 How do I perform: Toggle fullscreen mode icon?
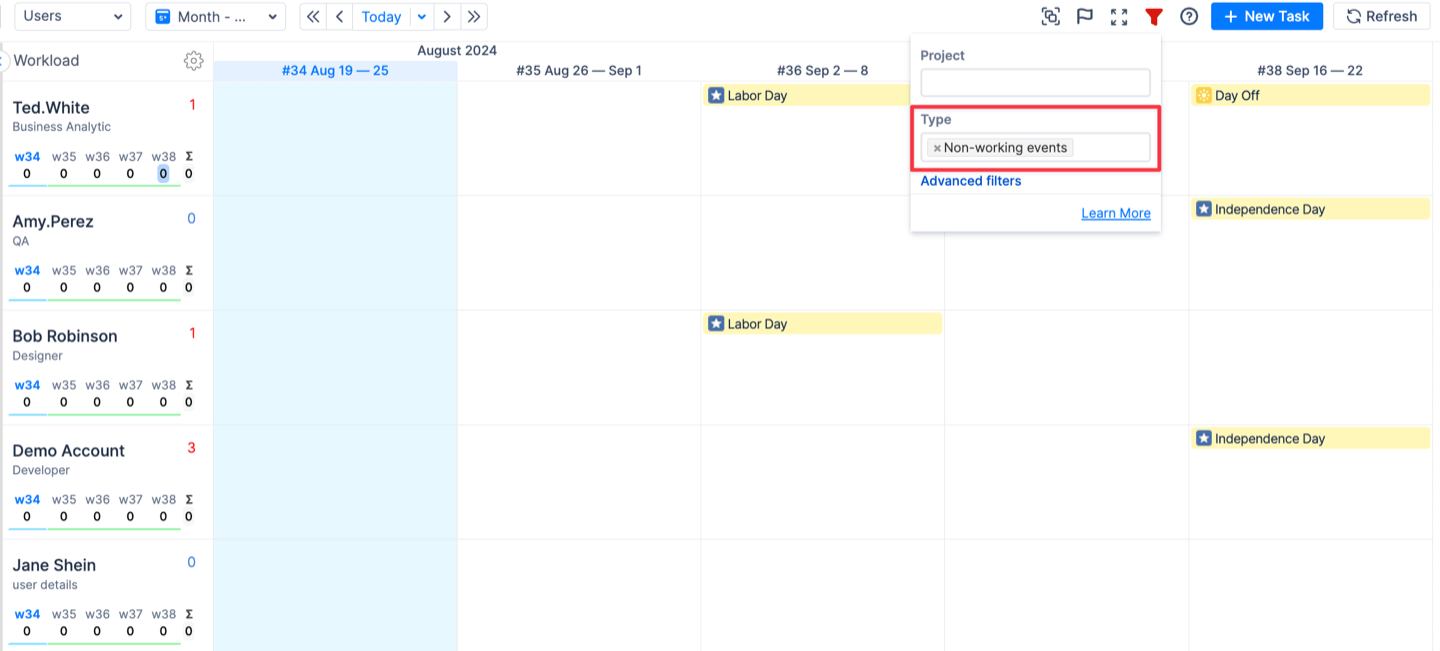click(1119, 16)
